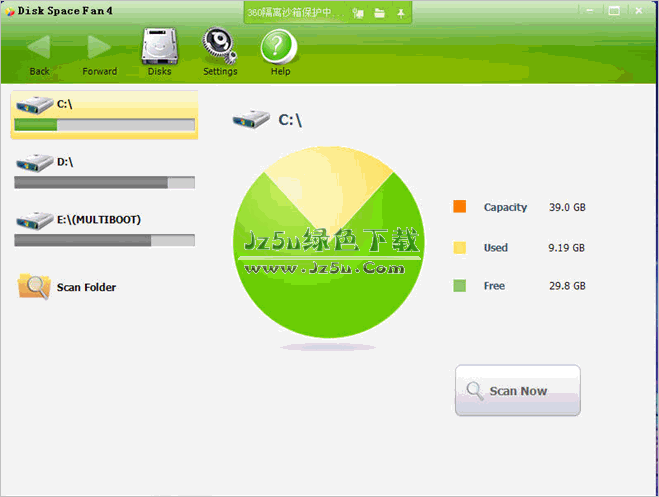
Task: Click the Scan Folder magnifier folder icon
Action: [x=34, y=287]
